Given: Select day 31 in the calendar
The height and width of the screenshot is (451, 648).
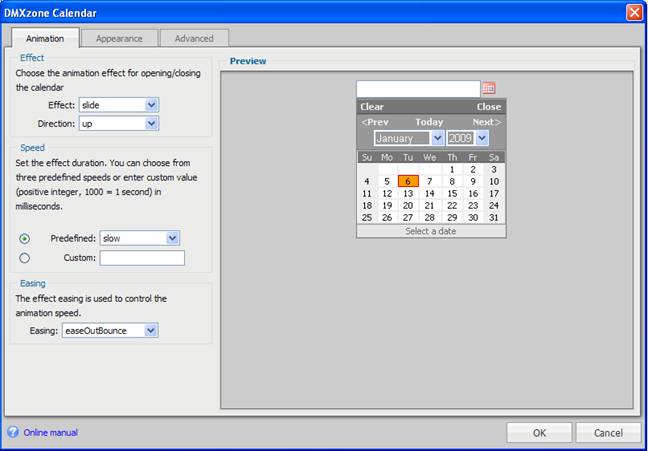Looking at the screenshot, I should 494,217.
